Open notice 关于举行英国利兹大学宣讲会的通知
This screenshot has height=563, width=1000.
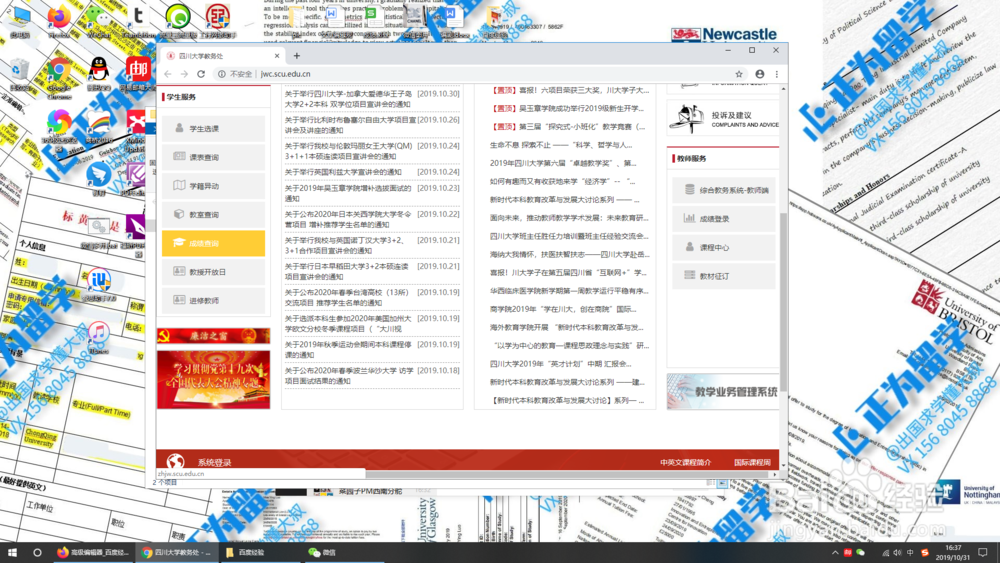pyautogui.click(x=343, y=172)
